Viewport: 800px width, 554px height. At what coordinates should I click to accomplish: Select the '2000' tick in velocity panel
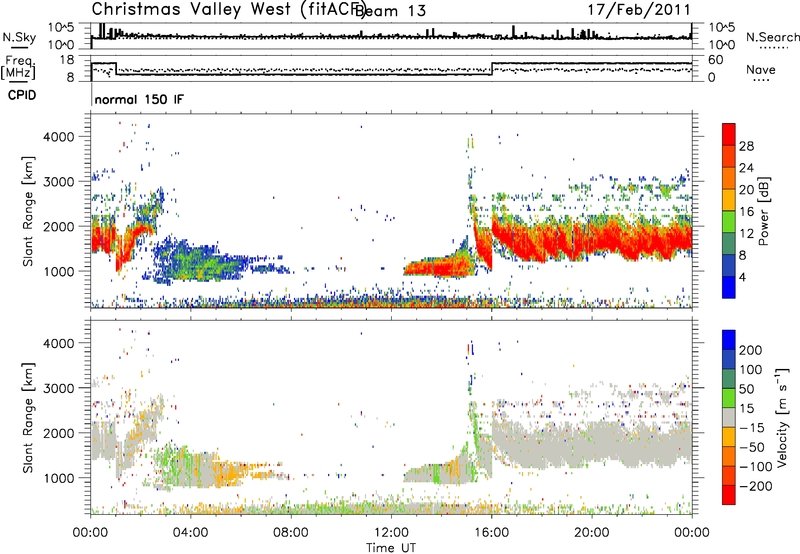pos(59,433)
